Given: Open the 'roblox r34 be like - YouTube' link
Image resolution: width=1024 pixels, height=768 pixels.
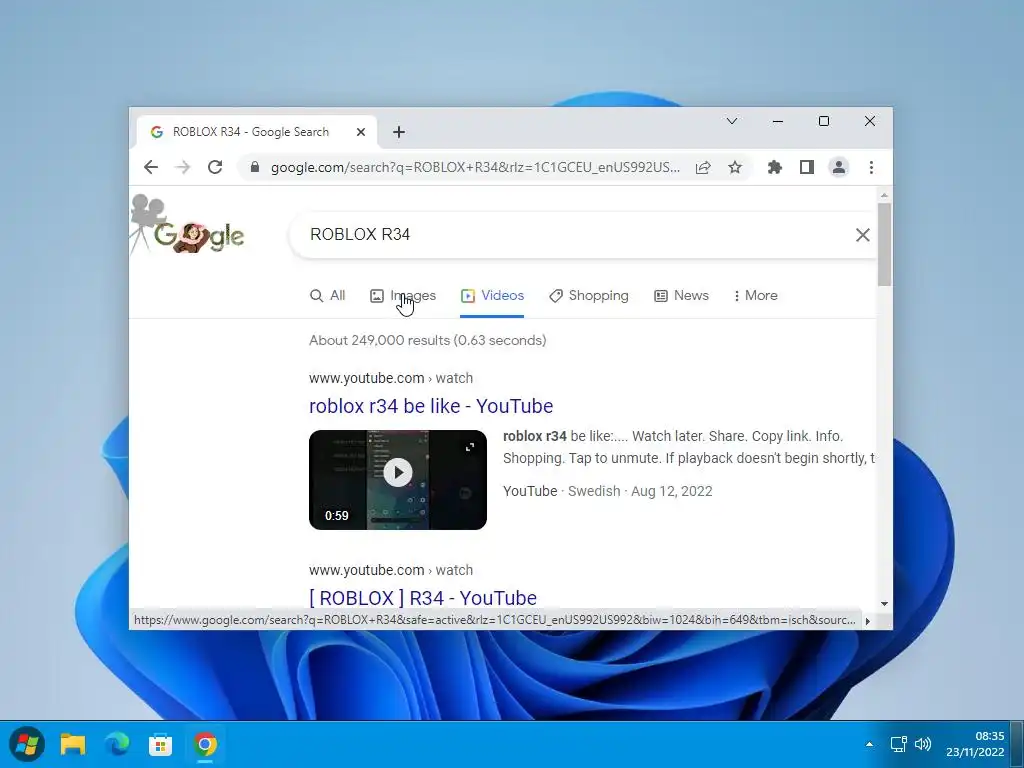Looking at the screenshot, I should tap(431, 406).
